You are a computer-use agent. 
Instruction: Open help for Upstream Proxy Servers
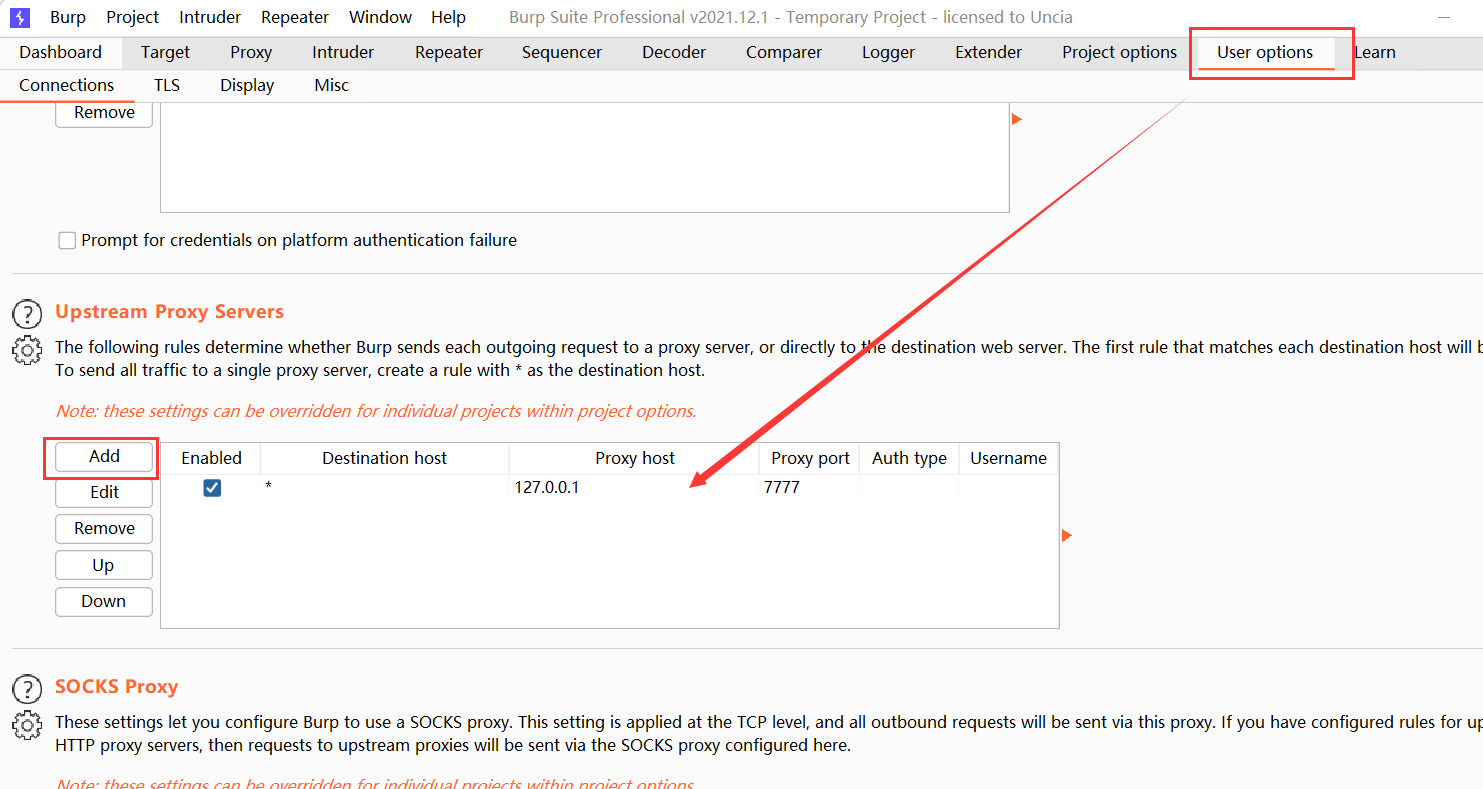pyautogui.click(x=27, y=314)
